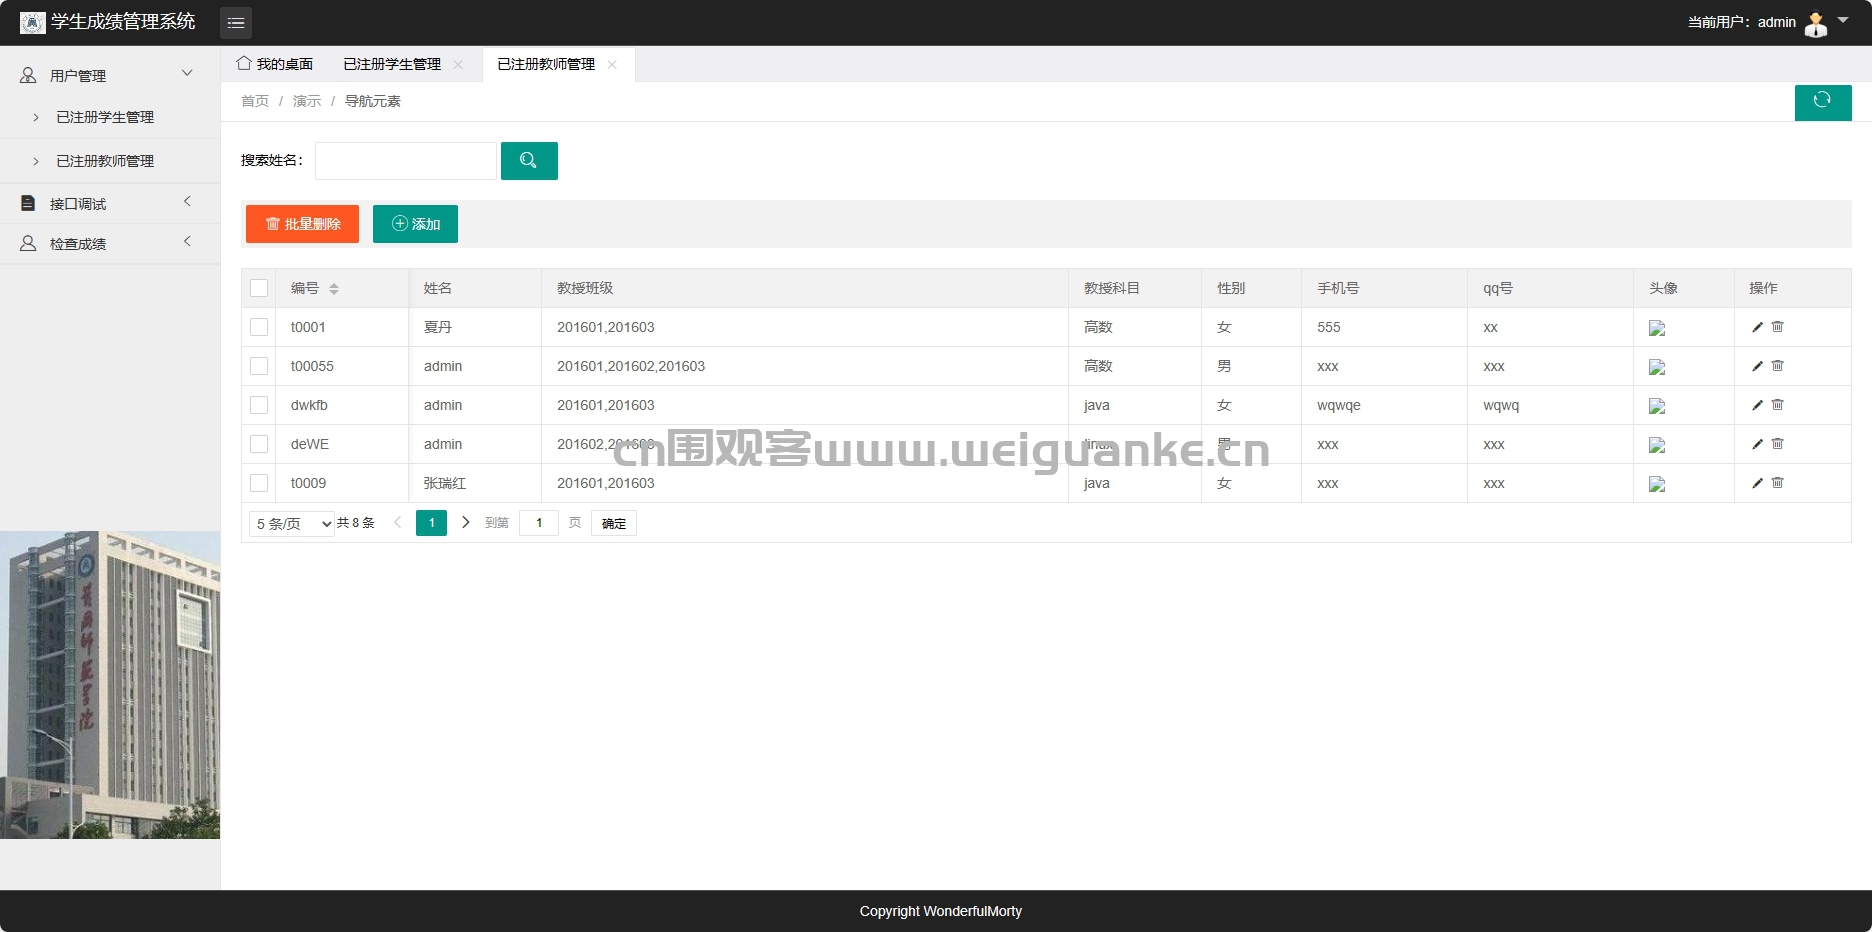Click the magnifier search button

pyautogui.click(x=529, y=161)
